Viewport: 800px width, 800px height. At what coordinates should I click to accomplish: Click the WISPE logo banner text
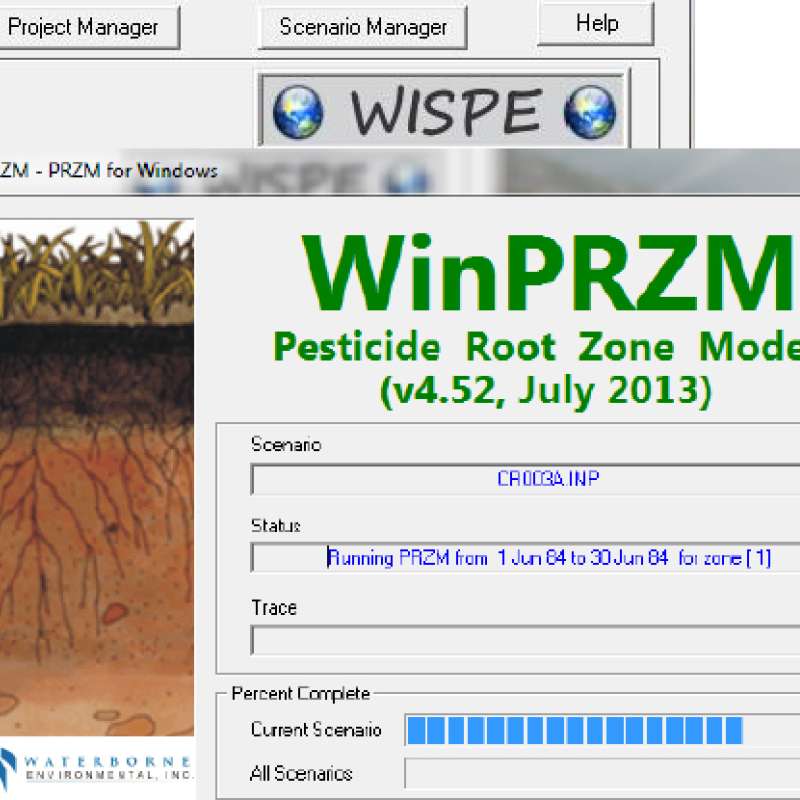(444, 112)
